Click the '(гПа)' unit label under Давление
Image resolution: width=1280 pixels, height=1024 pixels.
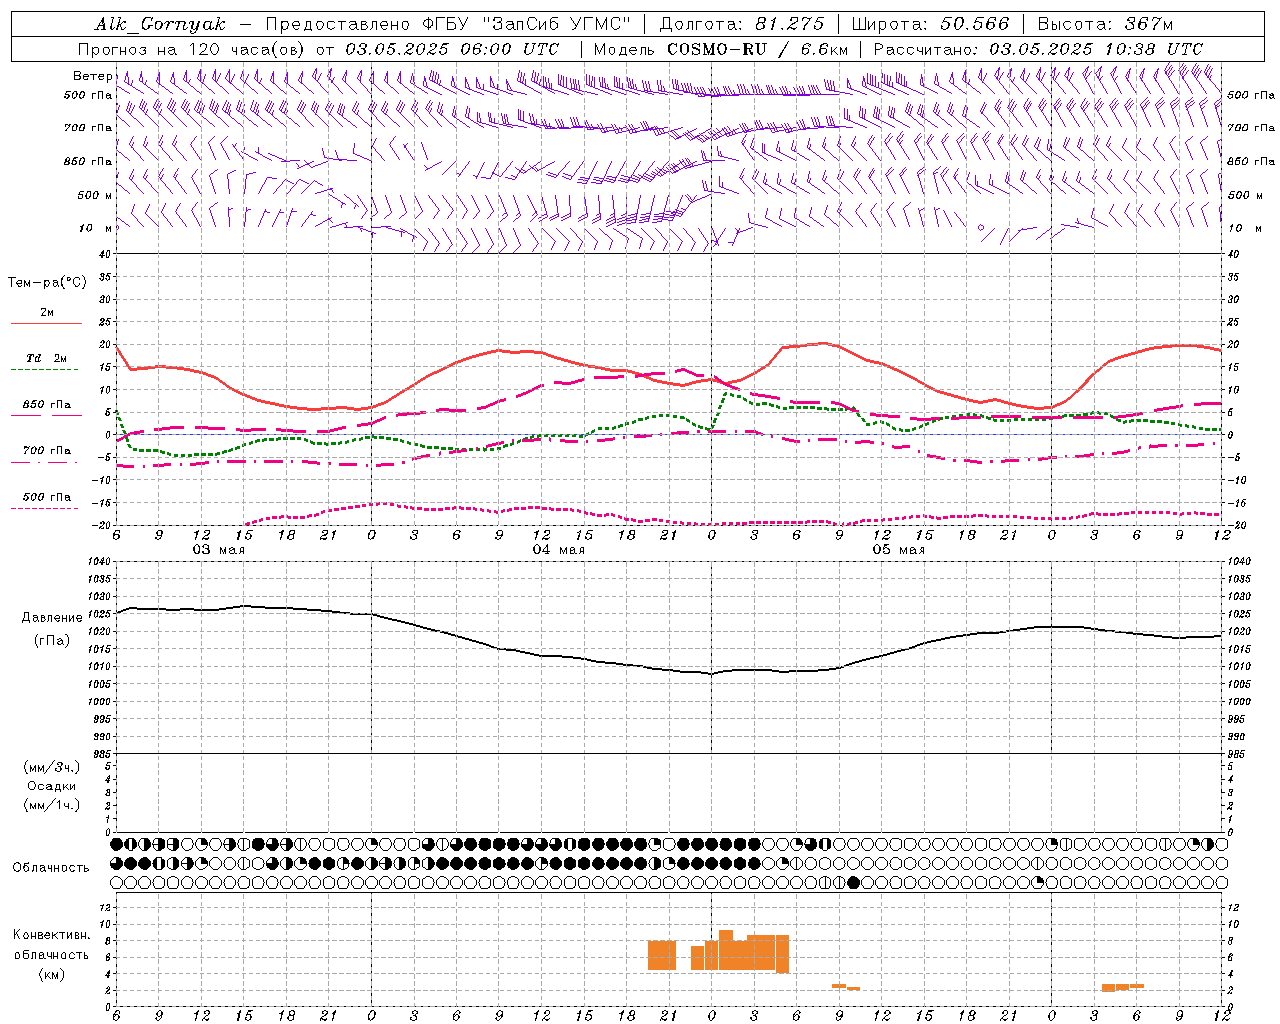coord(52,641)
